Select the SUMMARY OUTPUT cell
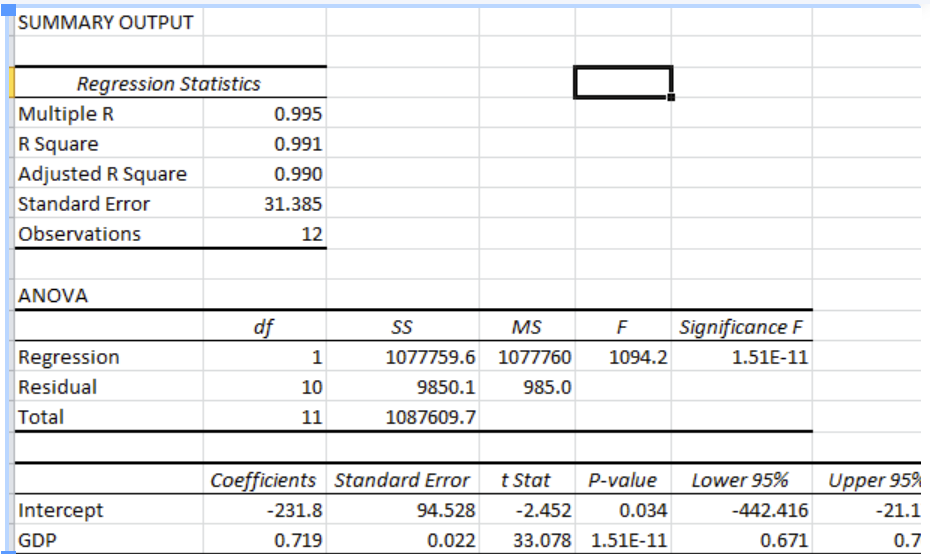This screenshot has width=930, height=554. click(109, 23)
